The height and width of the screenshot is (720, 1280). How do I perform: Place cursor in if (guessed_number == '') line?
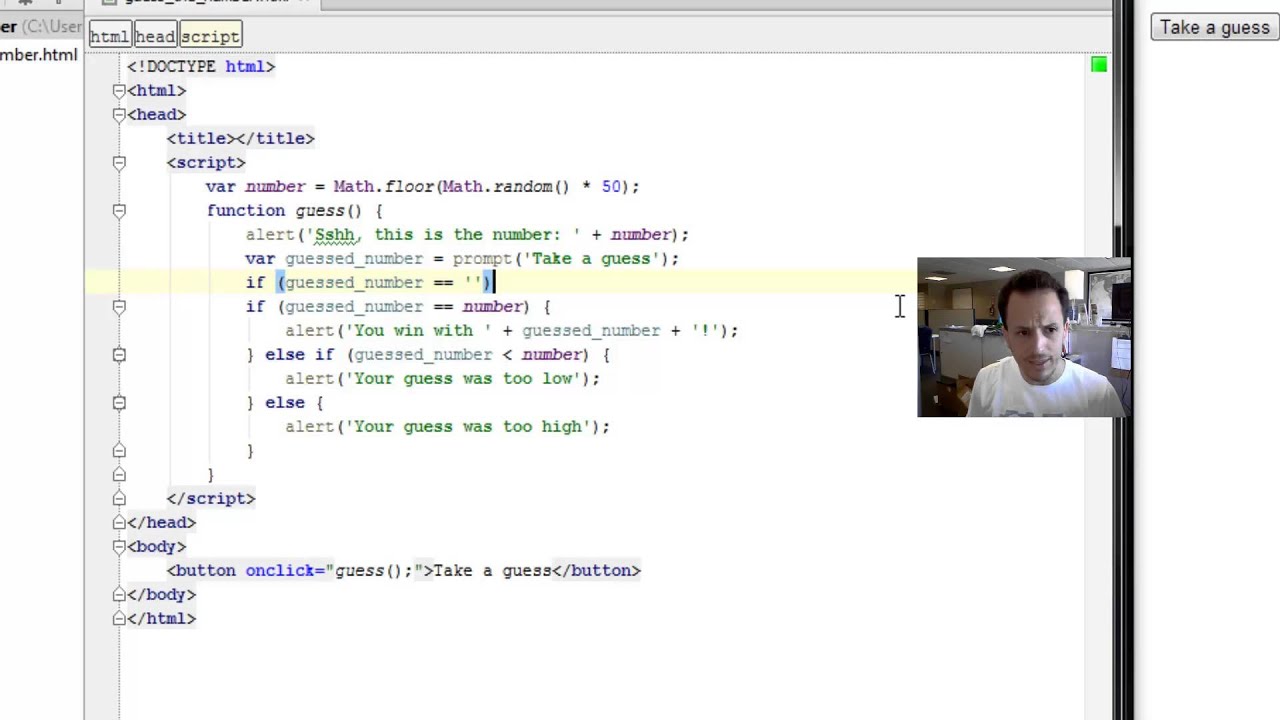pyautogui.click(x=370, y=282)
